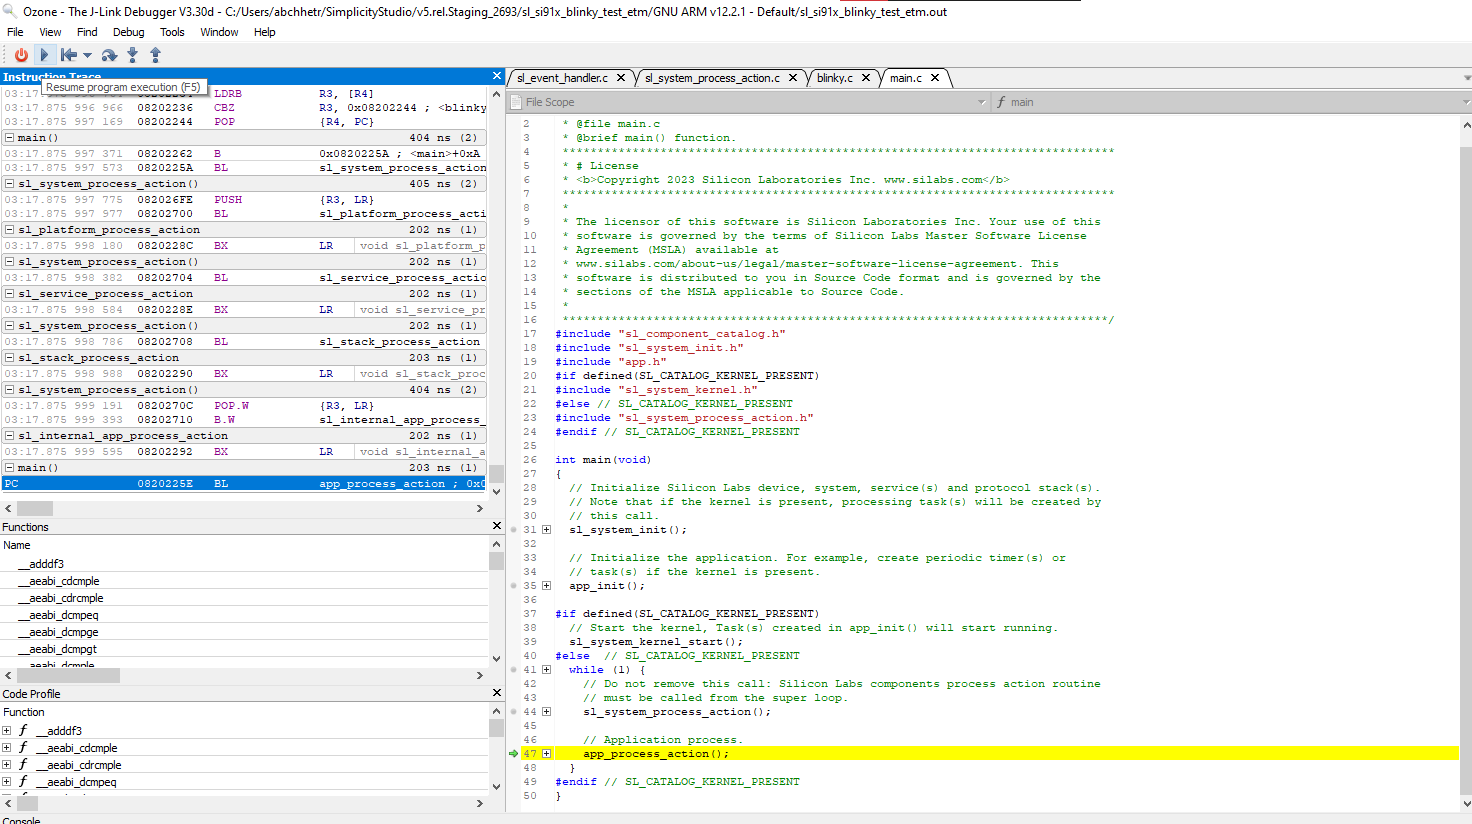Select the Step Over icon
The image size is (1472, 824).
(109, 55)
